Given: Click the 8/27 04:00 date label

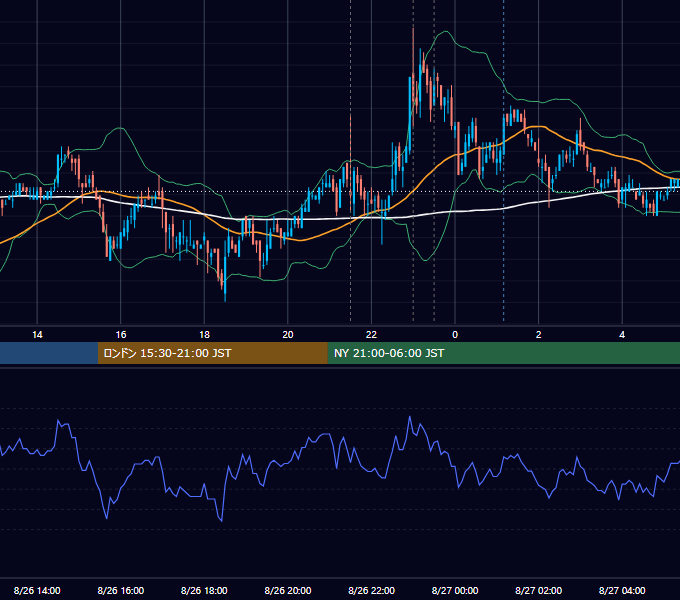Looking at the screenshot, I should pyautogui.click(x=622, y=590).
